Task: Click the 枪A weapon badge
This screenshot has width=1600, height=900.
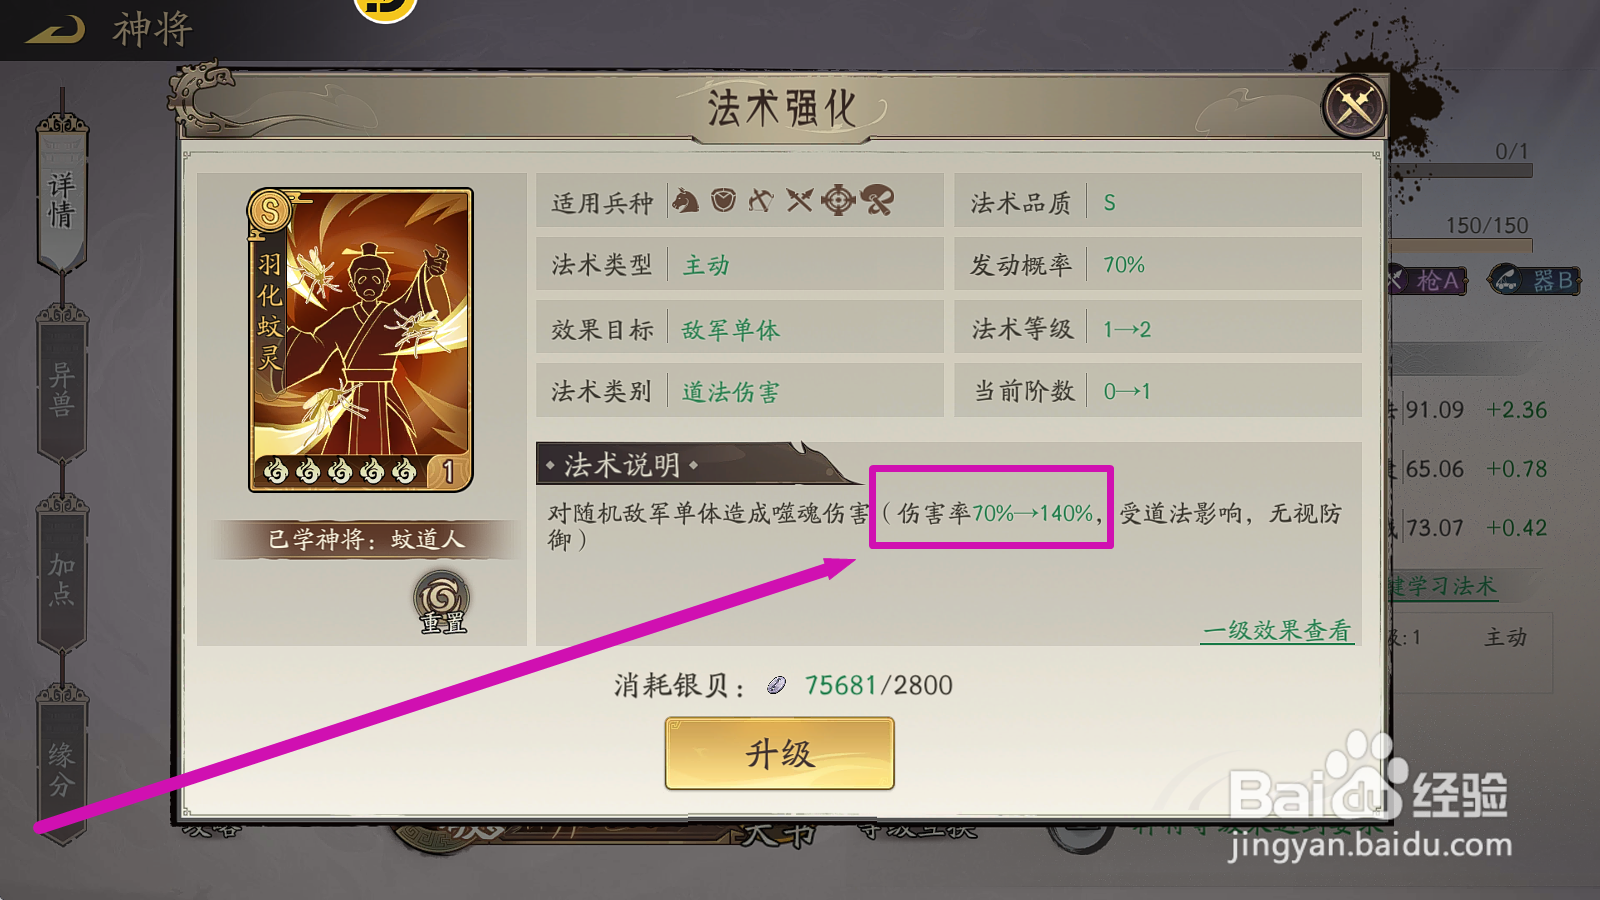Action: click(x=1429, y=281)
